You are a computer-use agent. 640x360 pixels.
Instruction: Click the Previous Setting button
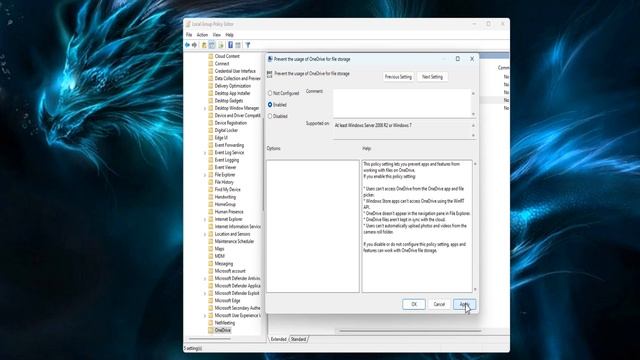point(398,77)
